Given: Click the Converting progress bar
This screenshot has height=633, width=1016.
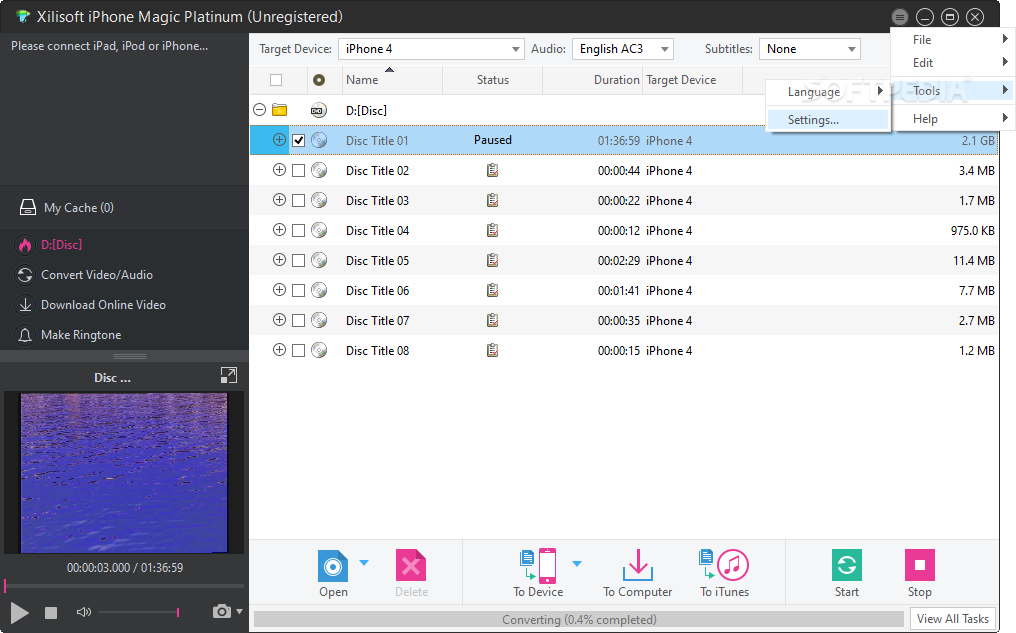Looking at the screenshot, I should point(579,619).
